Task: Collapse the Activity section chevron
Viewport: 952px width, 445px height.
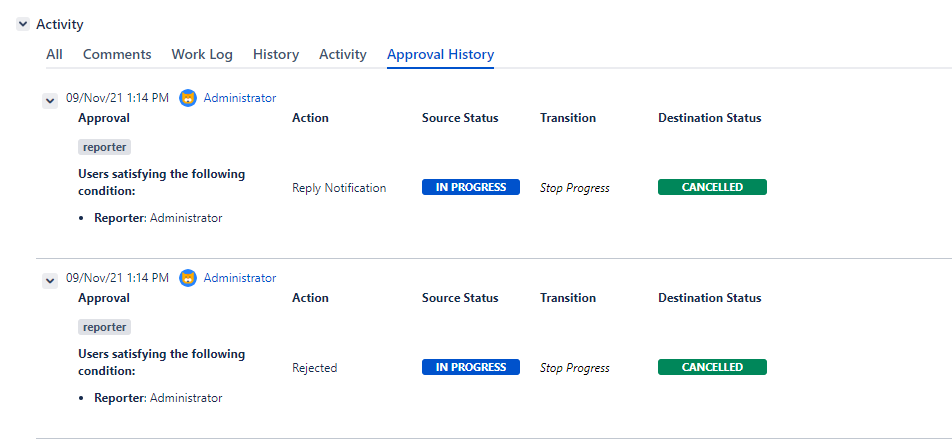Action: coord(23,24)
